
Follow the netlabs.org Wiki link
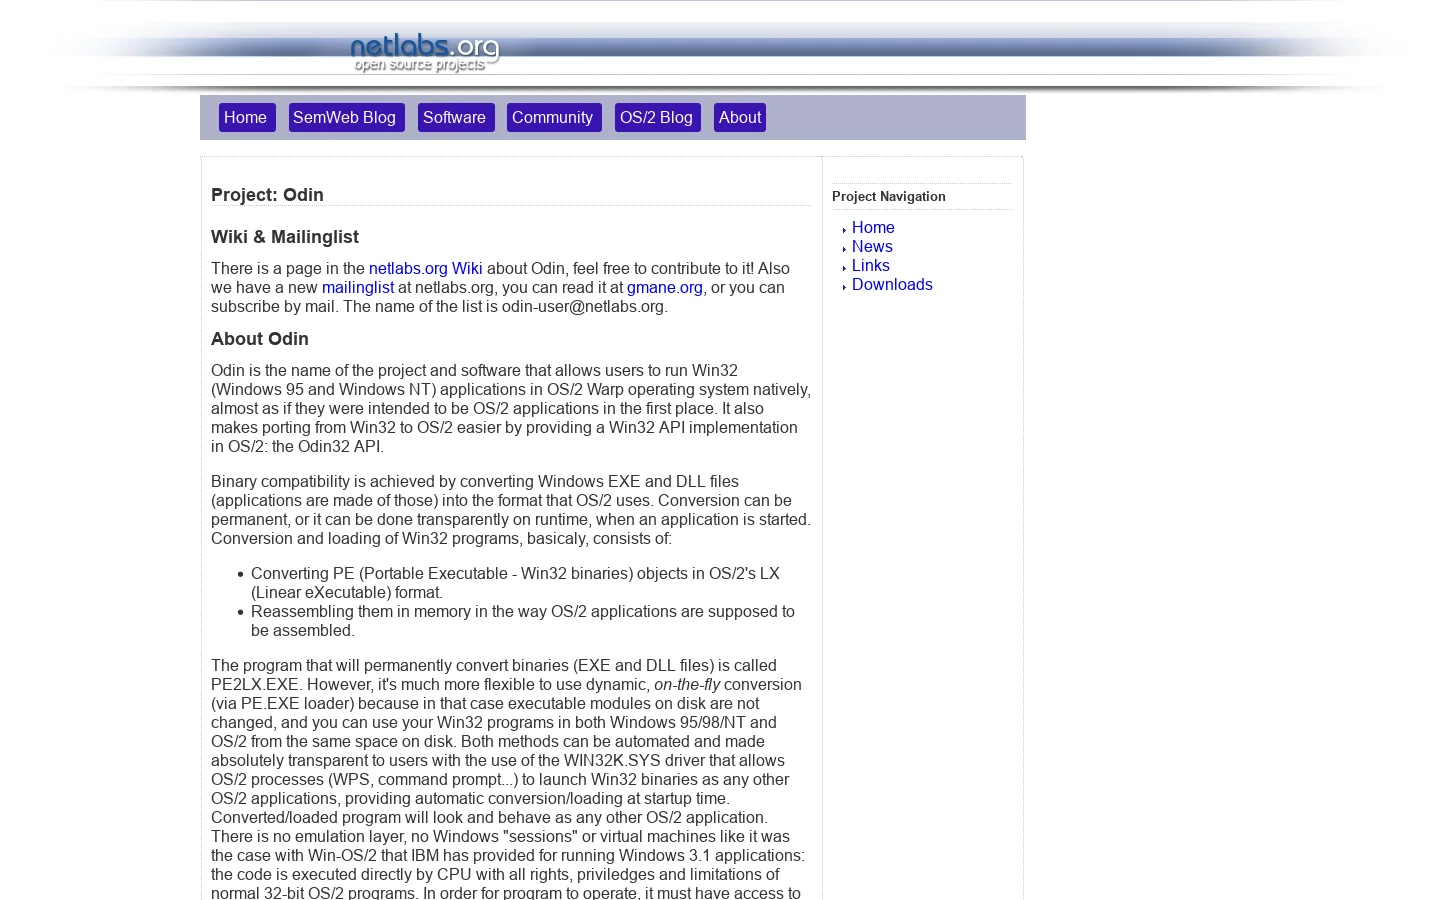pos(425,268)
